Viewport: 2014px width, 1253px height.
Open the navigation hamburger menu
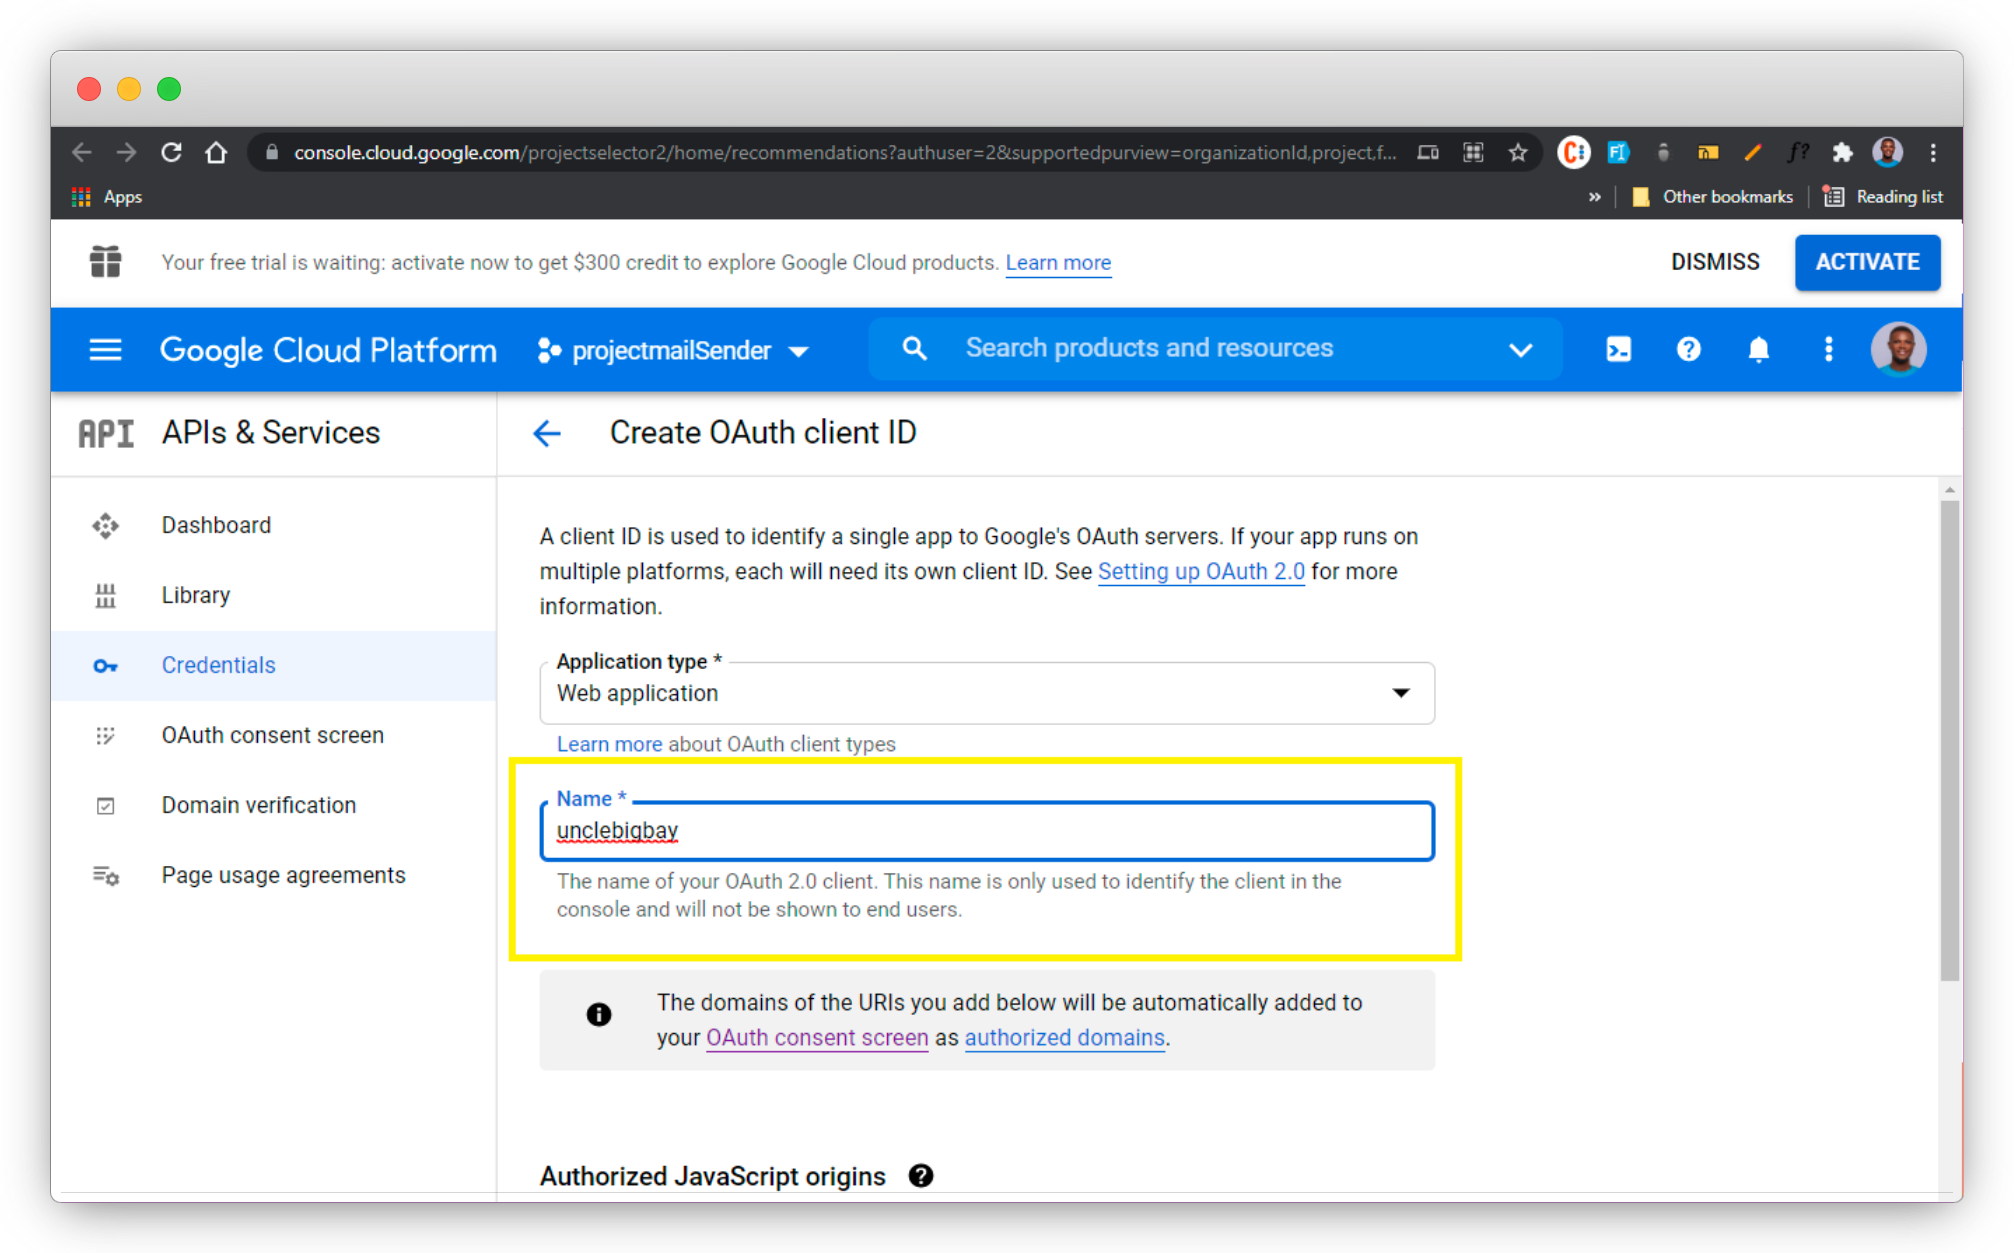[x=105, y=350]
